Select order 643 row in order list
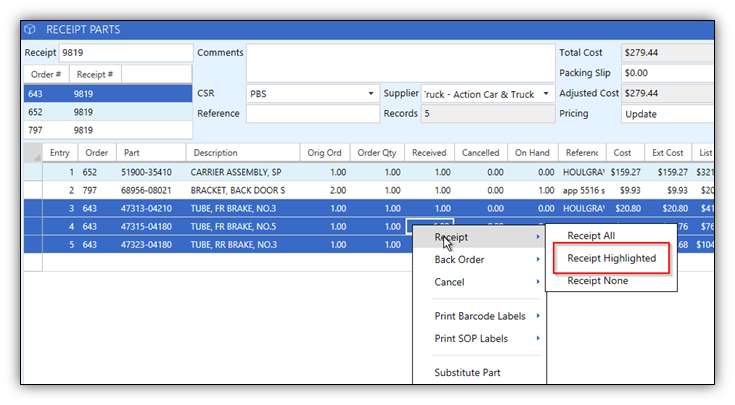The height and width of the screenshot is (405, 735). tap(108, 94)
